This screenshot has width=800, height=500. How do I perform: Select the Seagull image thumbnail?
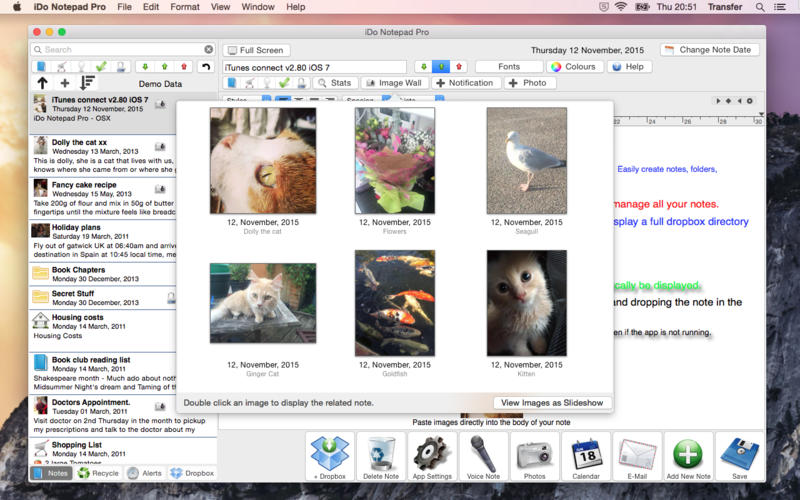(527, 160)
